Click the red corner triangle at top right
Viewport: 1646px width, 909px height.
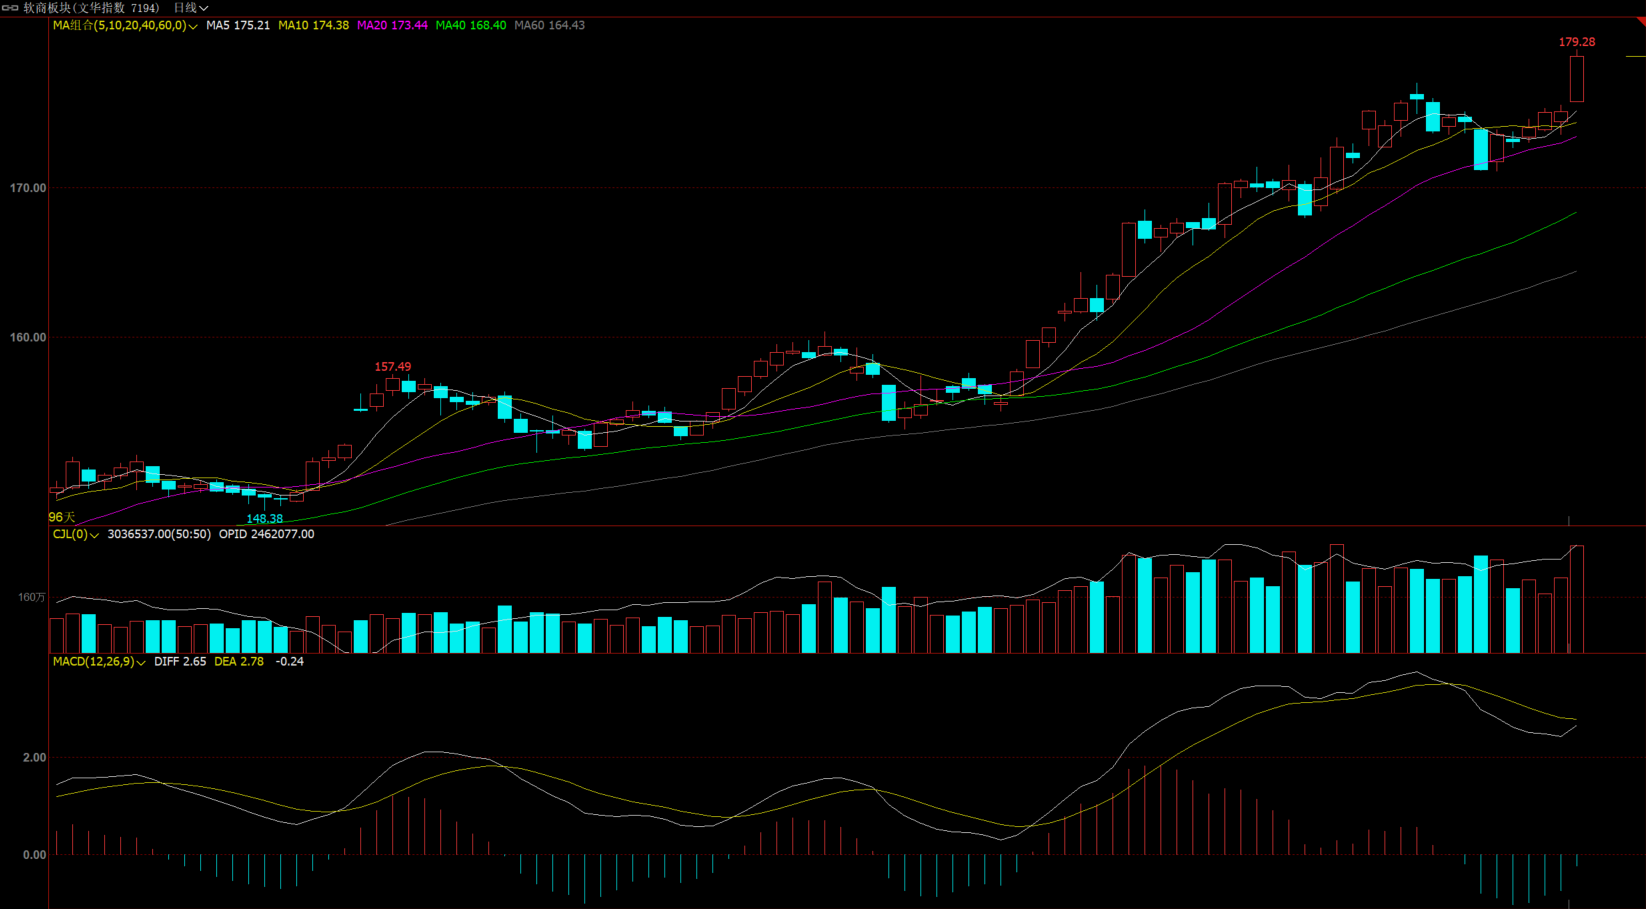click(x=1640, y=22)
